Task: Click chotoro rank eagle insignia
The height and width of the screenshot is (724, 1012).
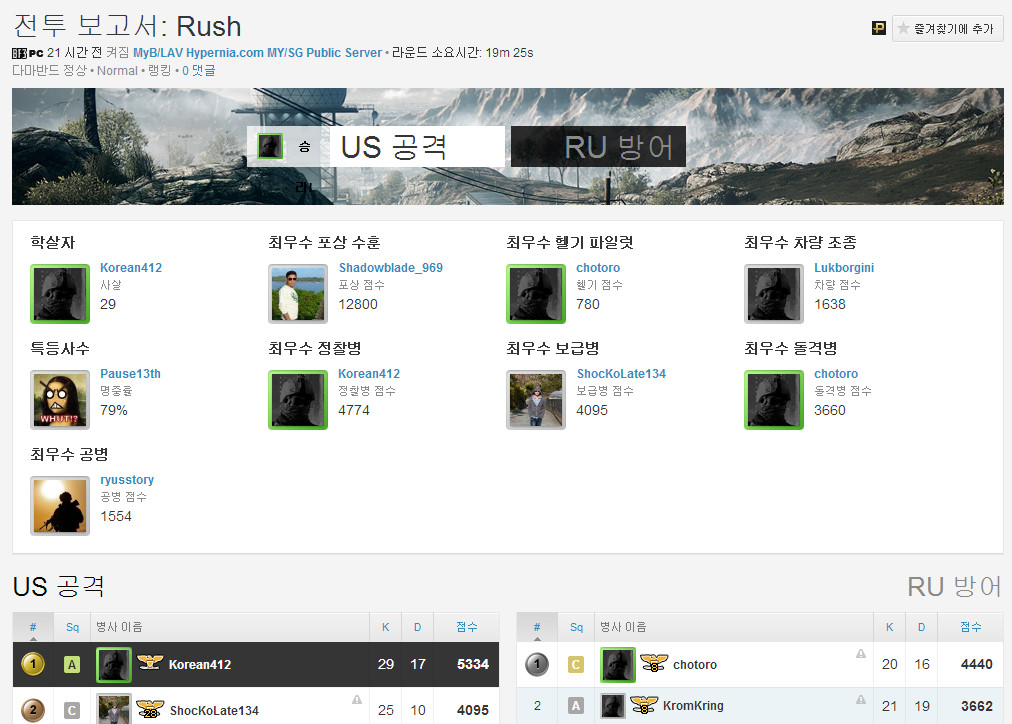Action: pyautogui.click(x=654, y=663)
